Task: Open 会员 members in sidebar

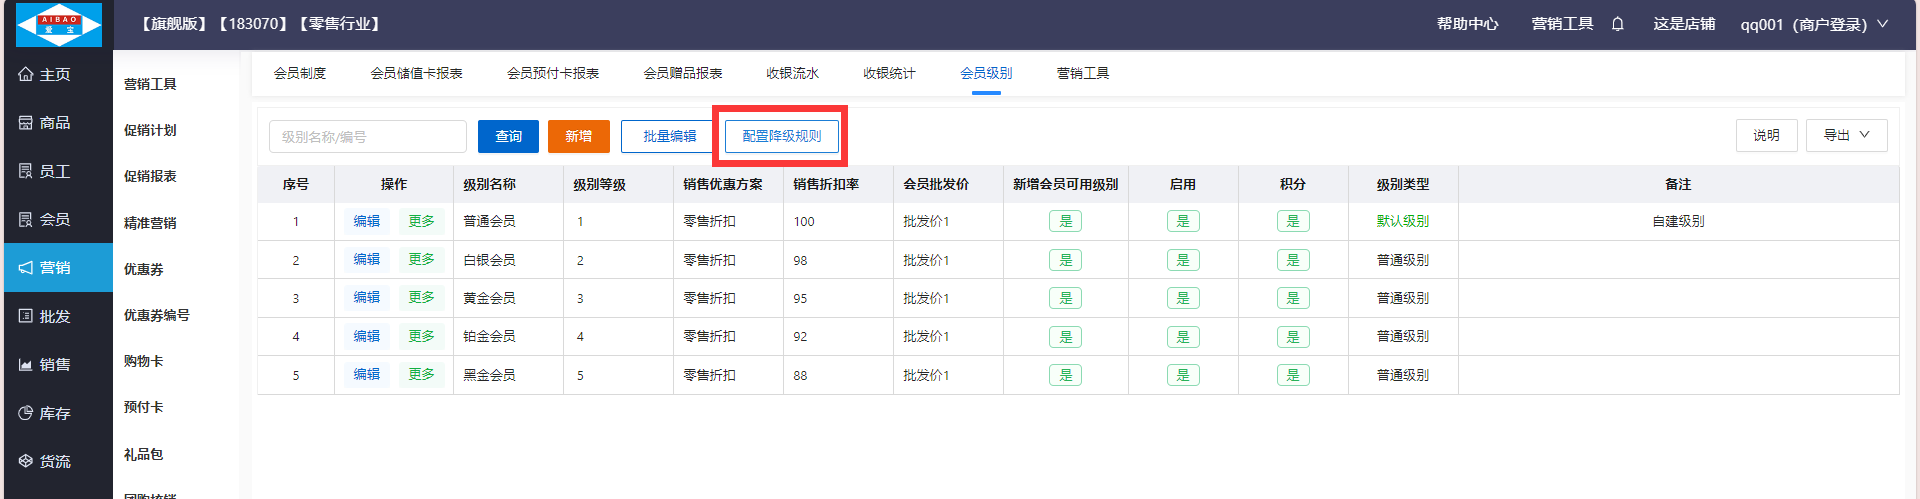Action: pyautogui.click(x=45, y=219)
